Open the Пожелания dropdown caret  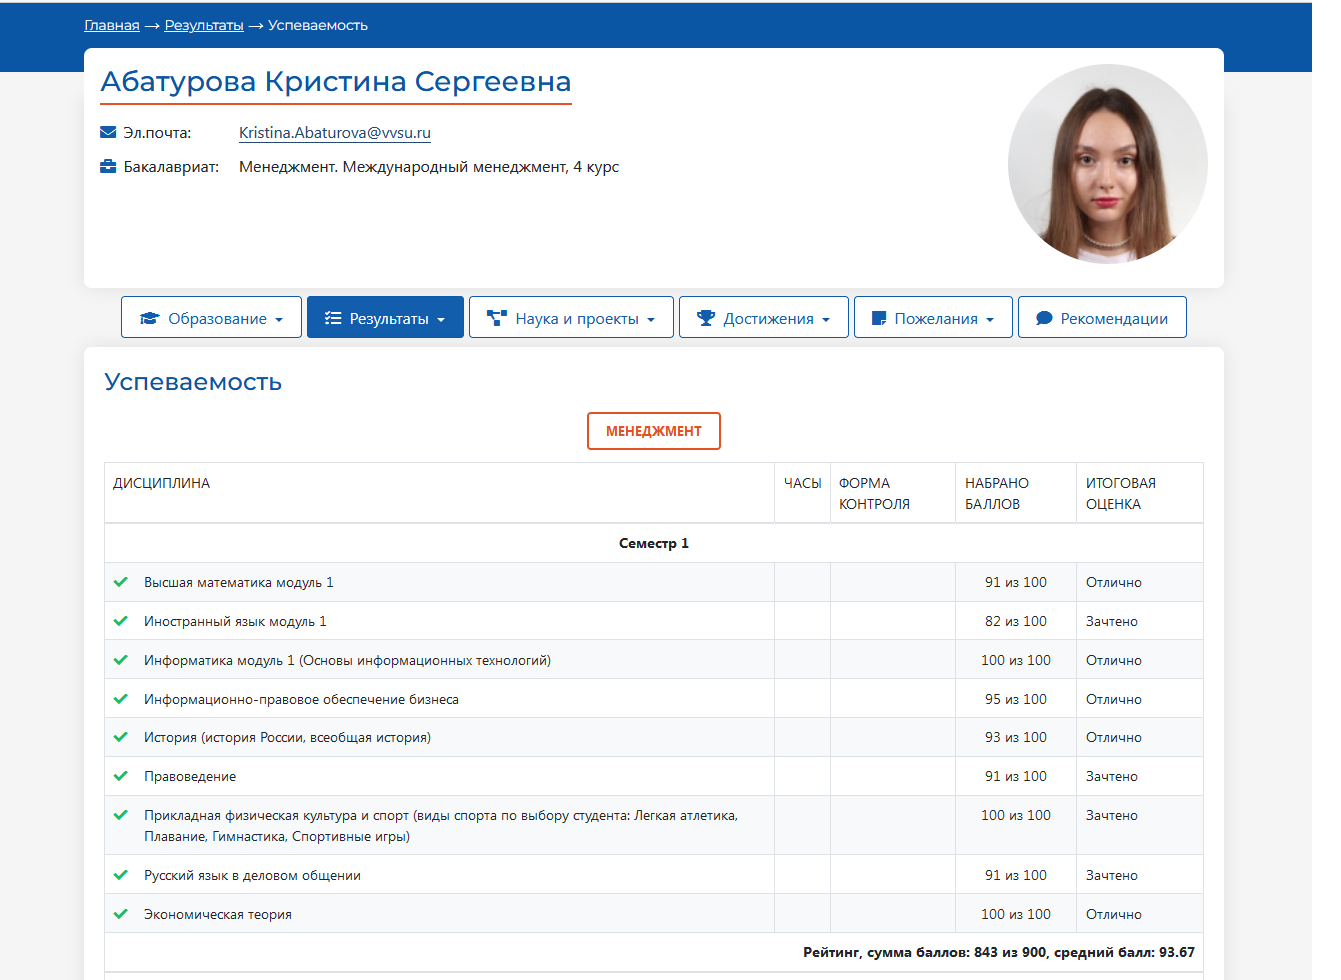click(990, 320)
